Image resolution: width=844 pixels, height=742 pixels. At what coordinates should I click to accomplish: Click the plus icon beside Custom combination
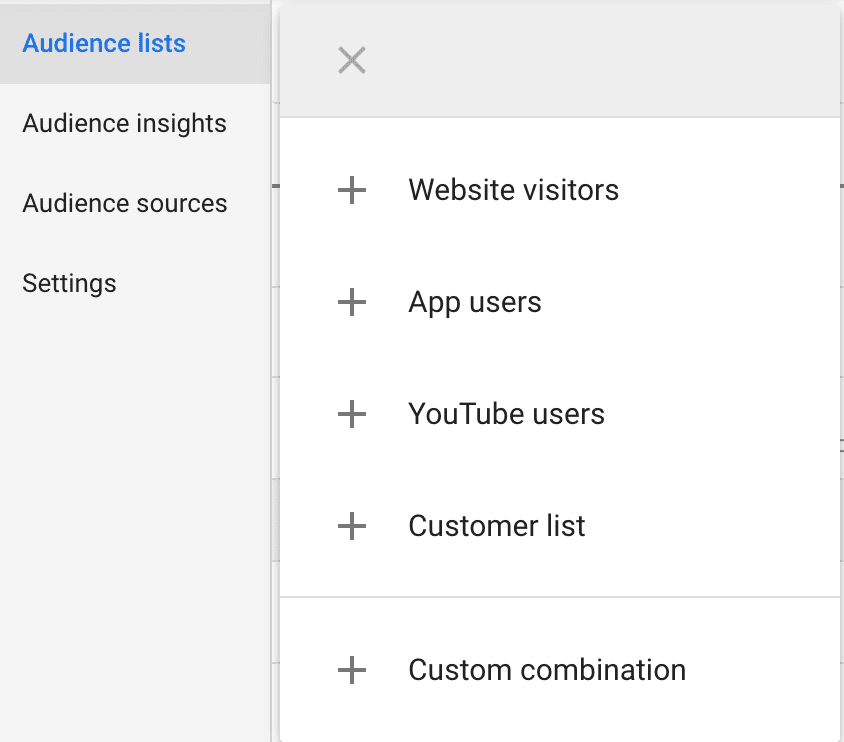(351, 670)
